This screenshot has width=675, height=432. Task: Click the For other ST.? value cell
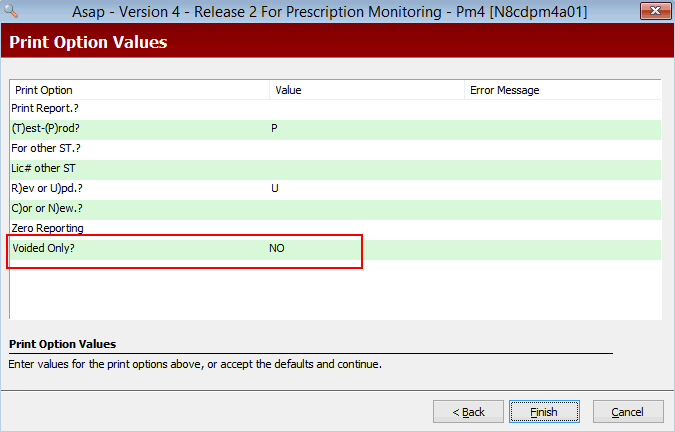click(x=367, y=148)
